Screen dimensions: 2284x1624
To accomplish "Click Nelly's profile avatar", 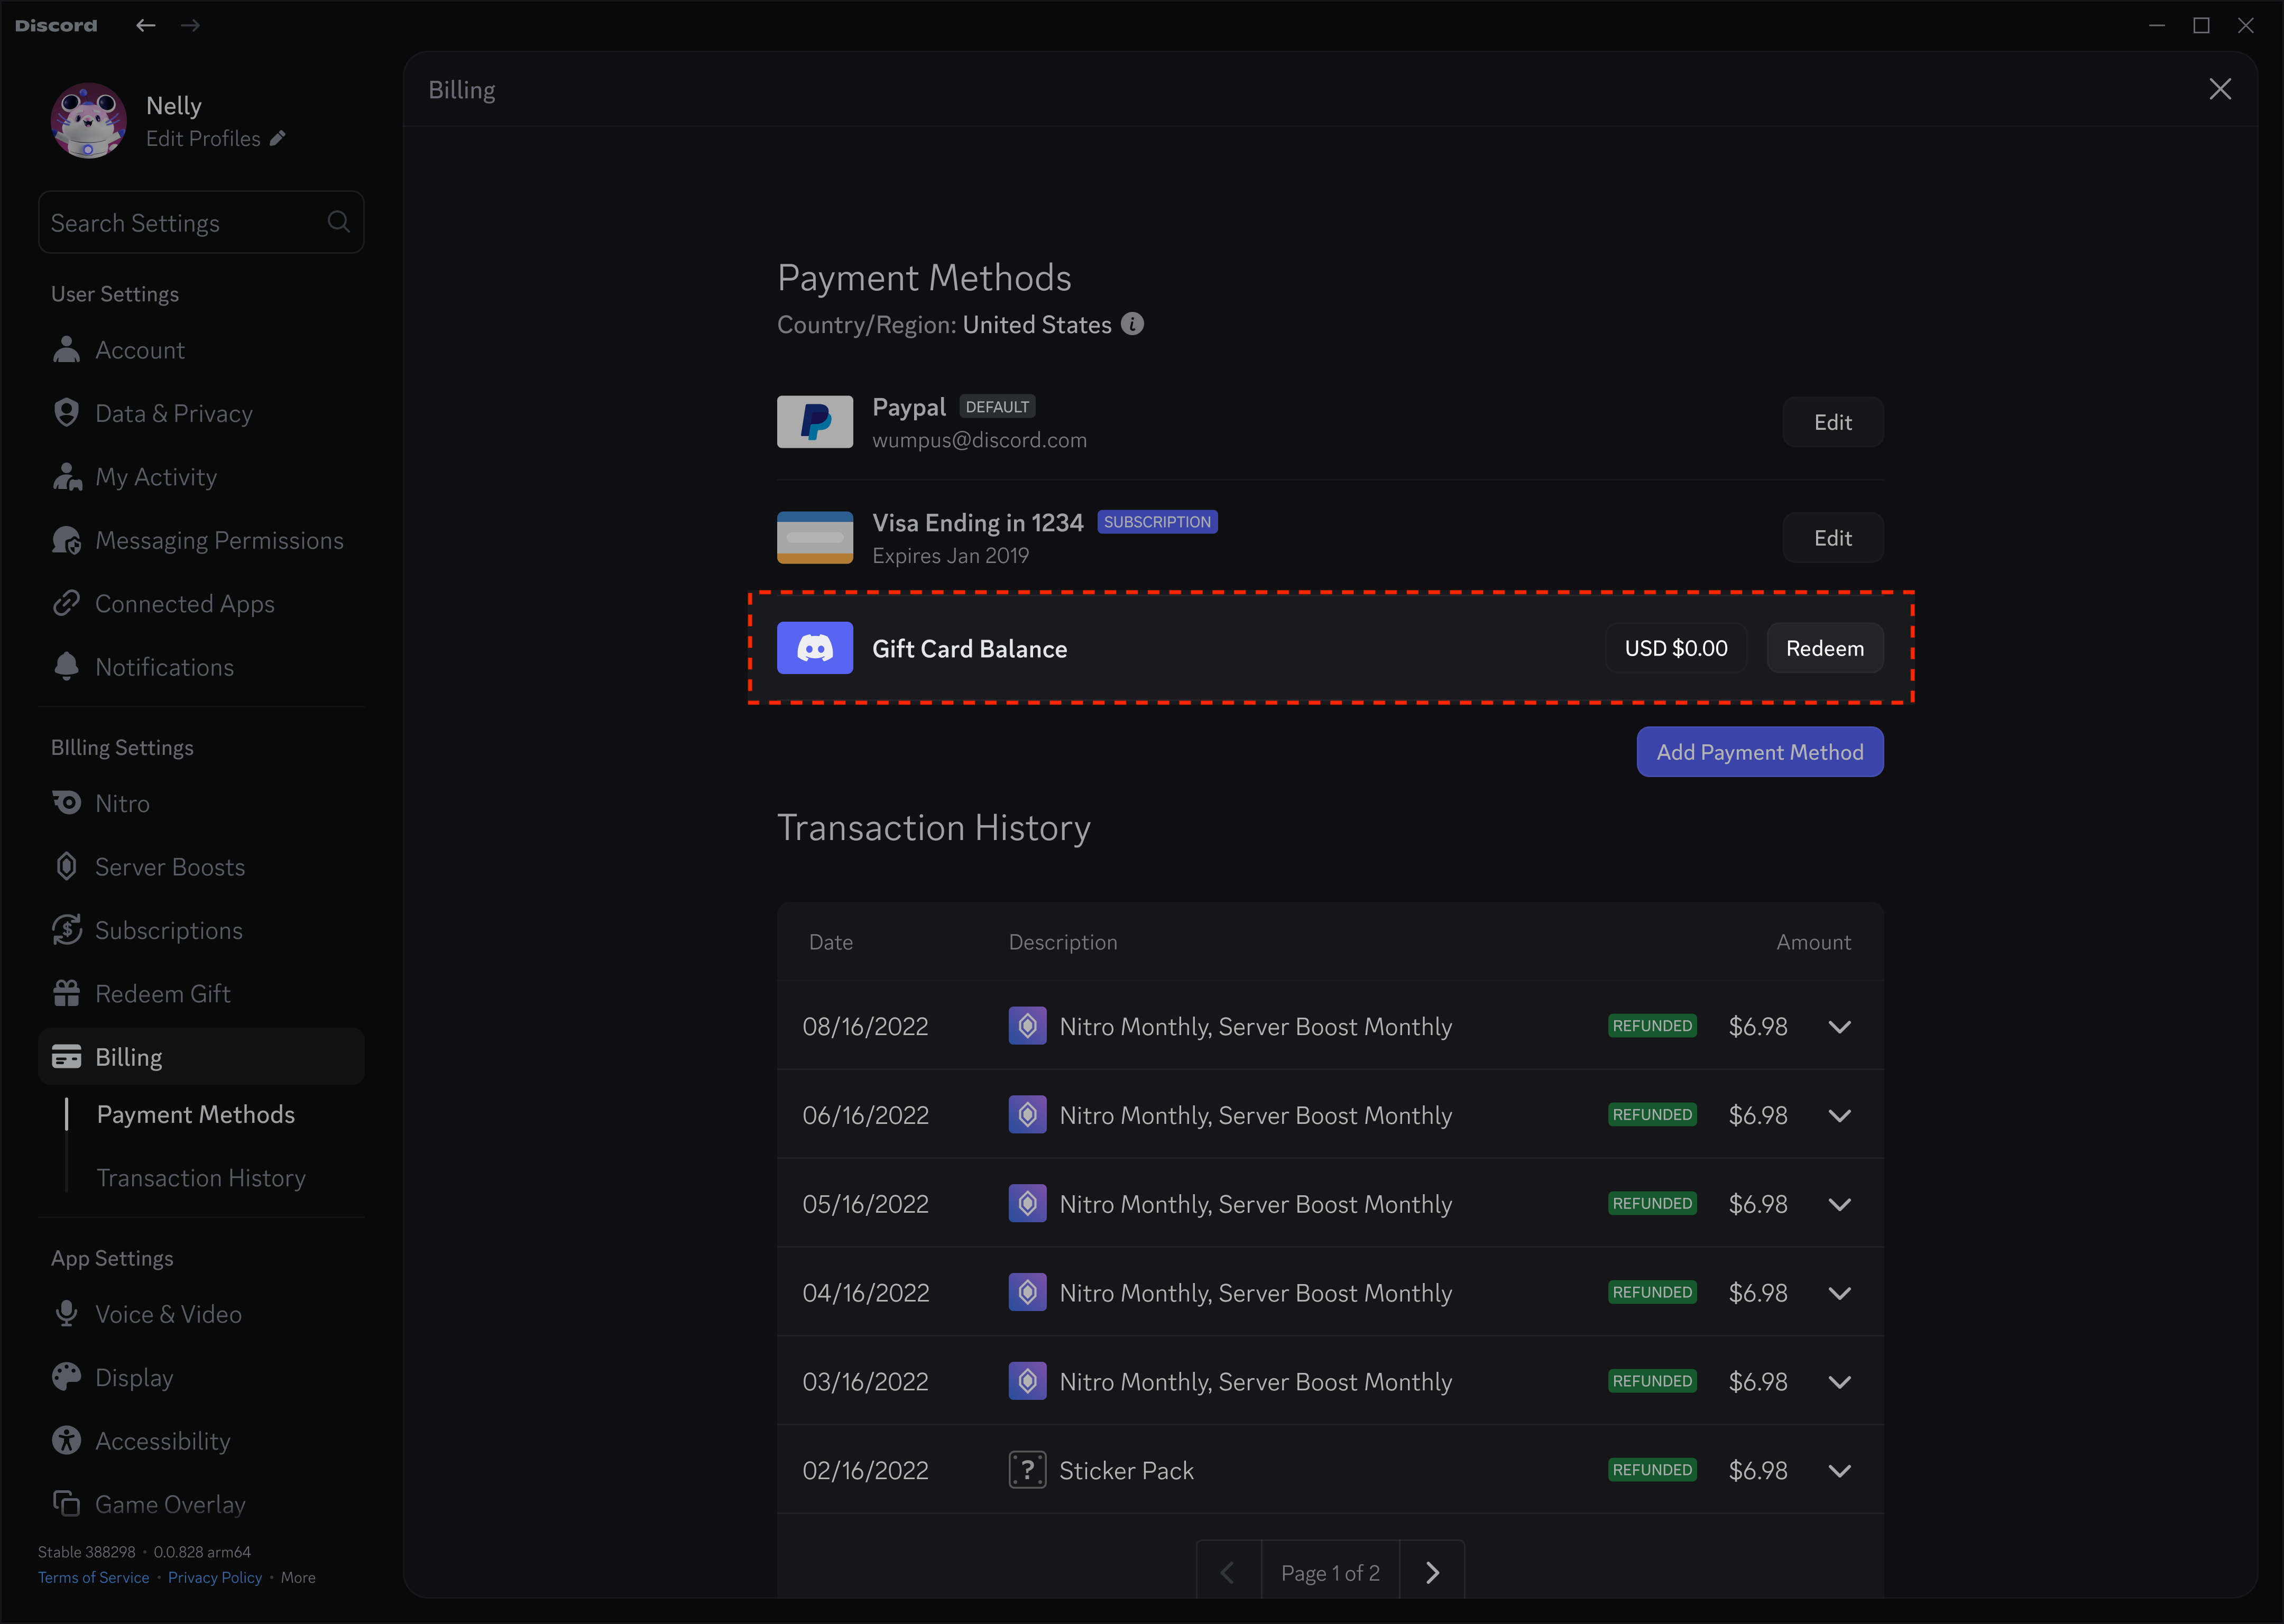I will [x=89, y=120].
